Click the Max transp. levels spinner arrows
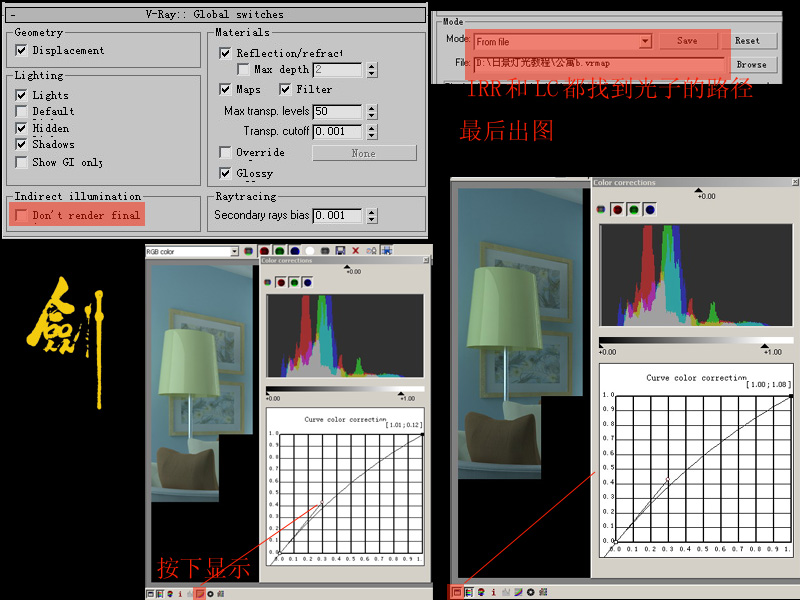This screenshot has width=800, height=600. (372, 111)
